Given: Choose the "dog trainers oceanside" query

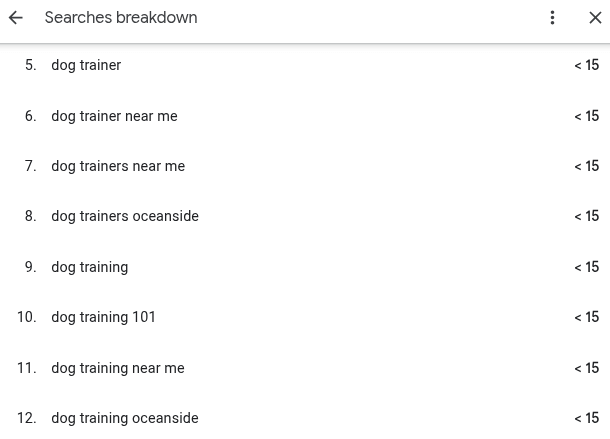Looking at the screenshot, I should 125,216.
